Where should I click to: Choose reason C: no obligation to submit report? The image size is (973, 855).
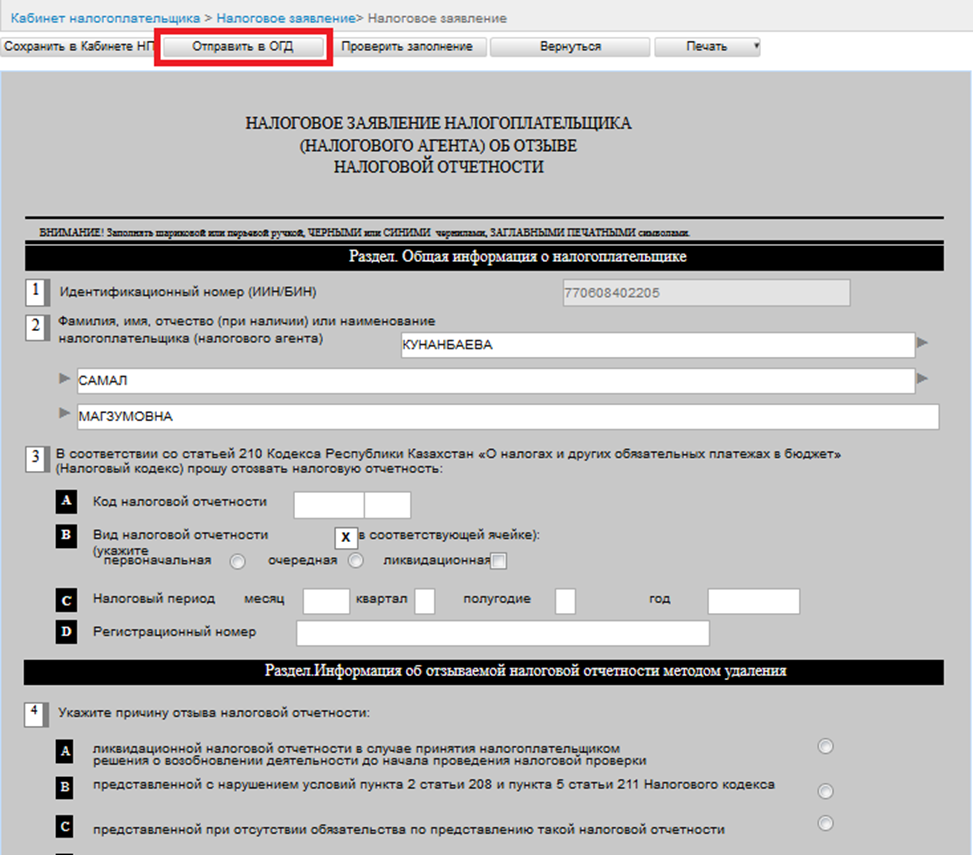[825, 823]
